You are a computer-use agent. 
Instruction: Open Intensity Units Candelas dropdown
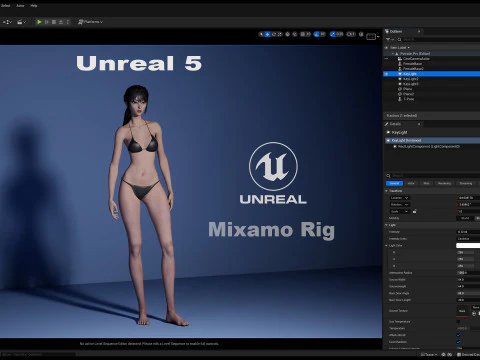coord(468,239)
